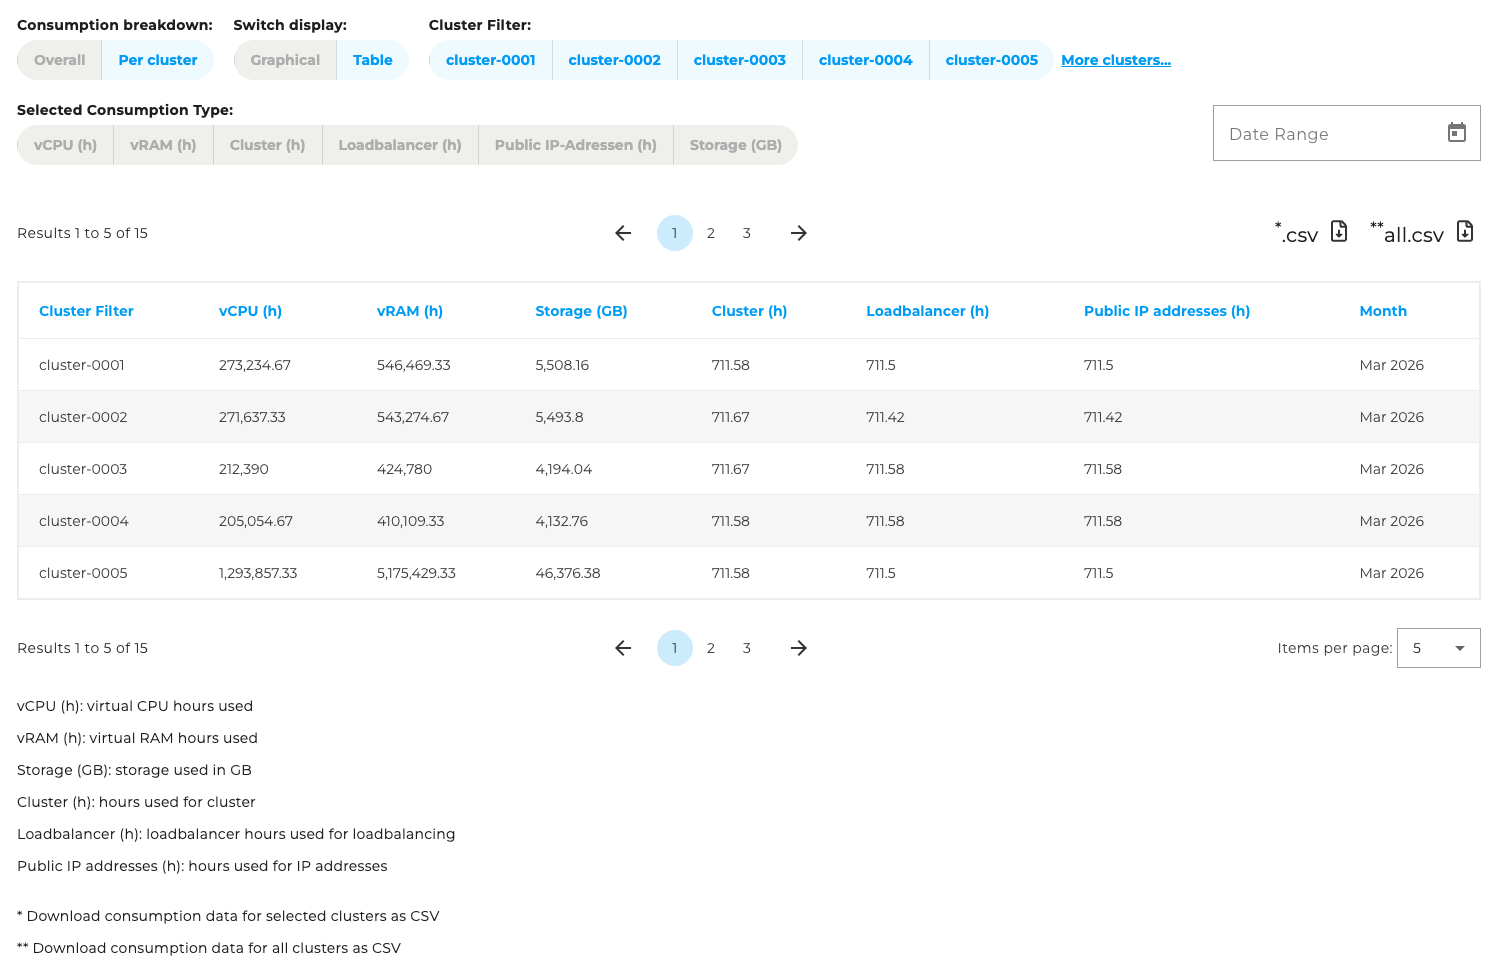Go to page 3 in bottom pagination
This screenshot has width=1498, height=974.
tap(747, 648)
